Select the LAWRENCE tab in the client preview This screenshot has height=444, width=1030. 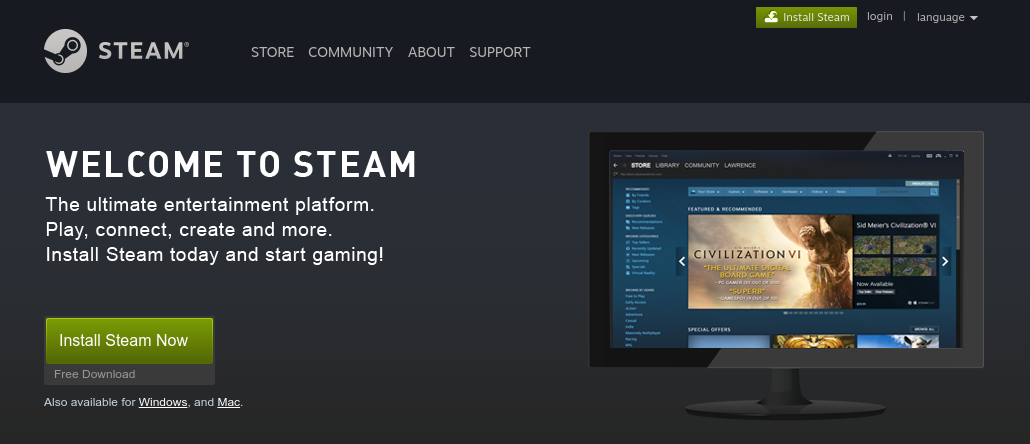tap(740, 165)
